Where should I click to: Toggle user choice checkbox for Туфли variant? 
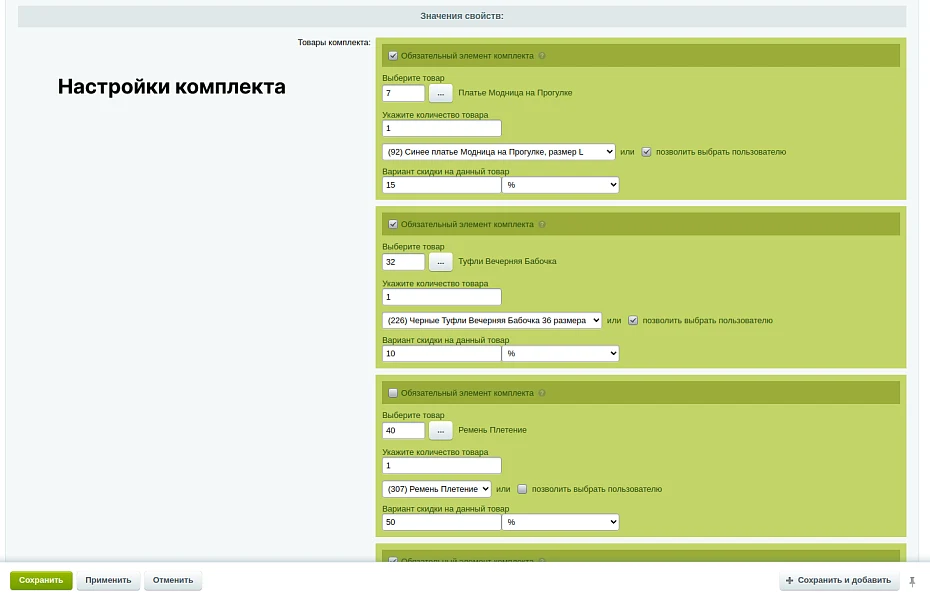[633, 321]
